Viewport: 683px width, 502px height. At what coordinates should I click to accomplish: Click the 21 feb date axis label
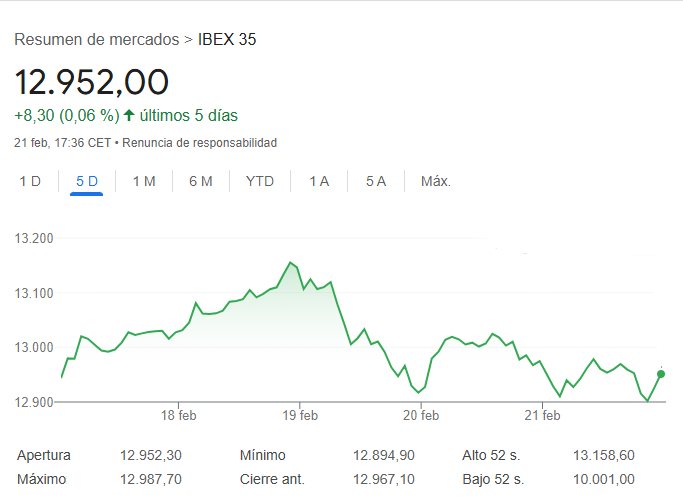tap(541, 415)
